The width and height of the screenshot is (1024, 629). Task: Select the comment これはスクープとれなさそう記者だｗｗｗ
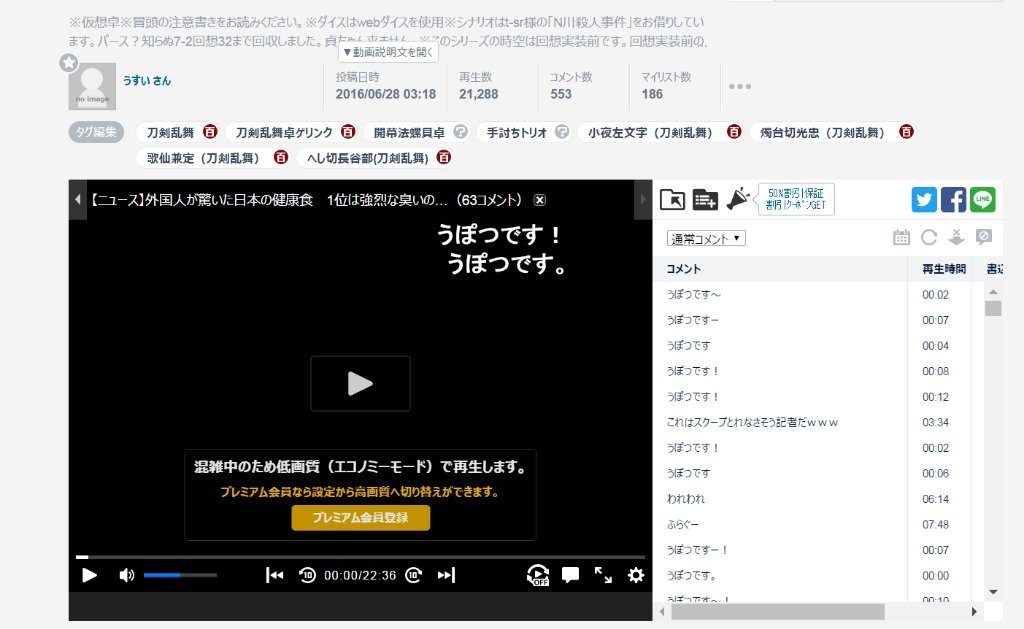(x=752, y=423)
